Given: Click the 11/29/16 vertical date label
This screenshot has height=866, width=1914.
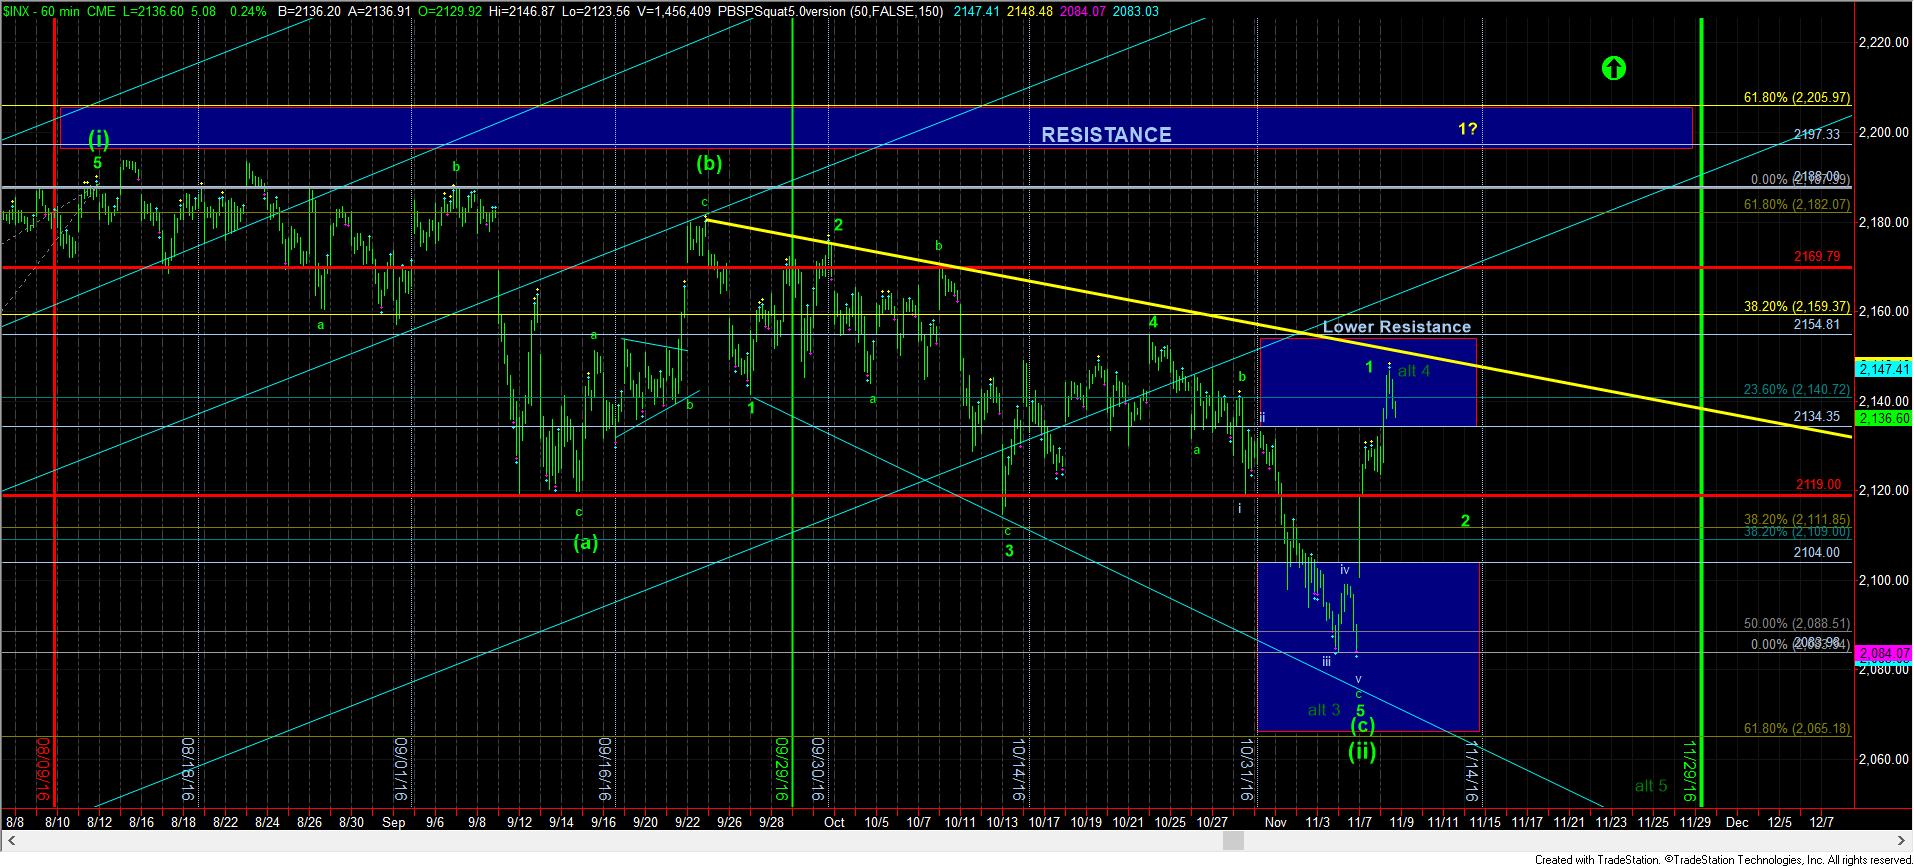Looking at the screenshot, I should 1688,771.
